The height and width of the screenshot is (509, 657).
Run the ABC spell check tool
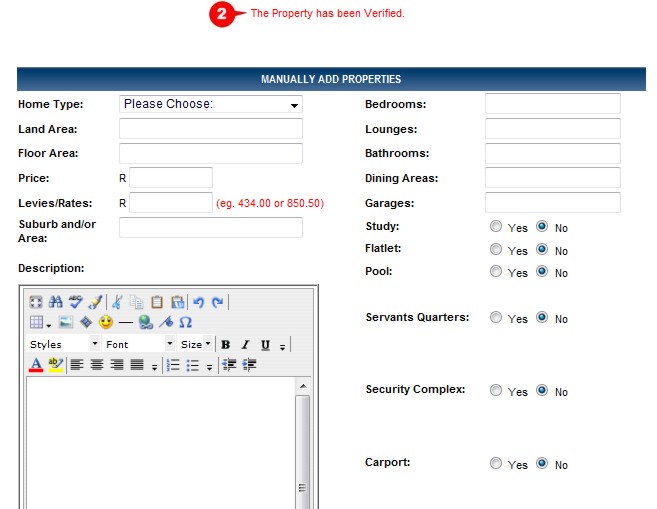75,302
